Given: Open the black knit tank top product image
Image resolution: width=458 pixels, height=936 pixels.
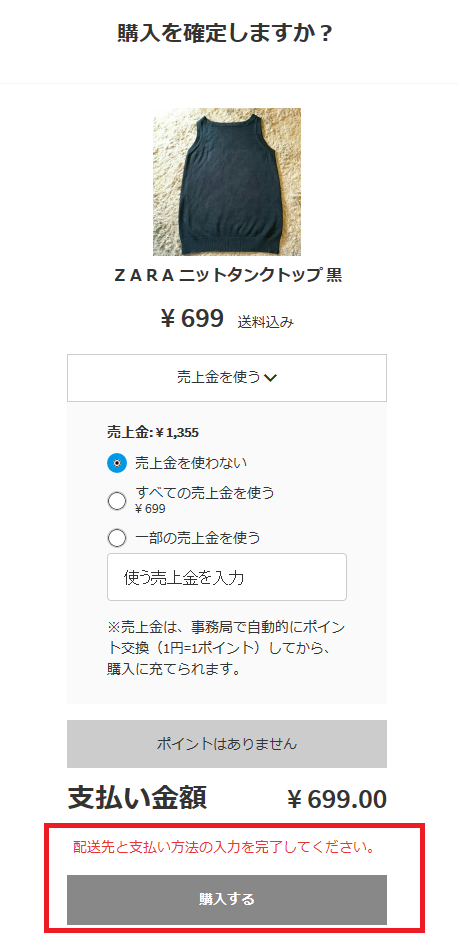Looking at the screenshot, I should pyautogui.click(x=227, y=182).
